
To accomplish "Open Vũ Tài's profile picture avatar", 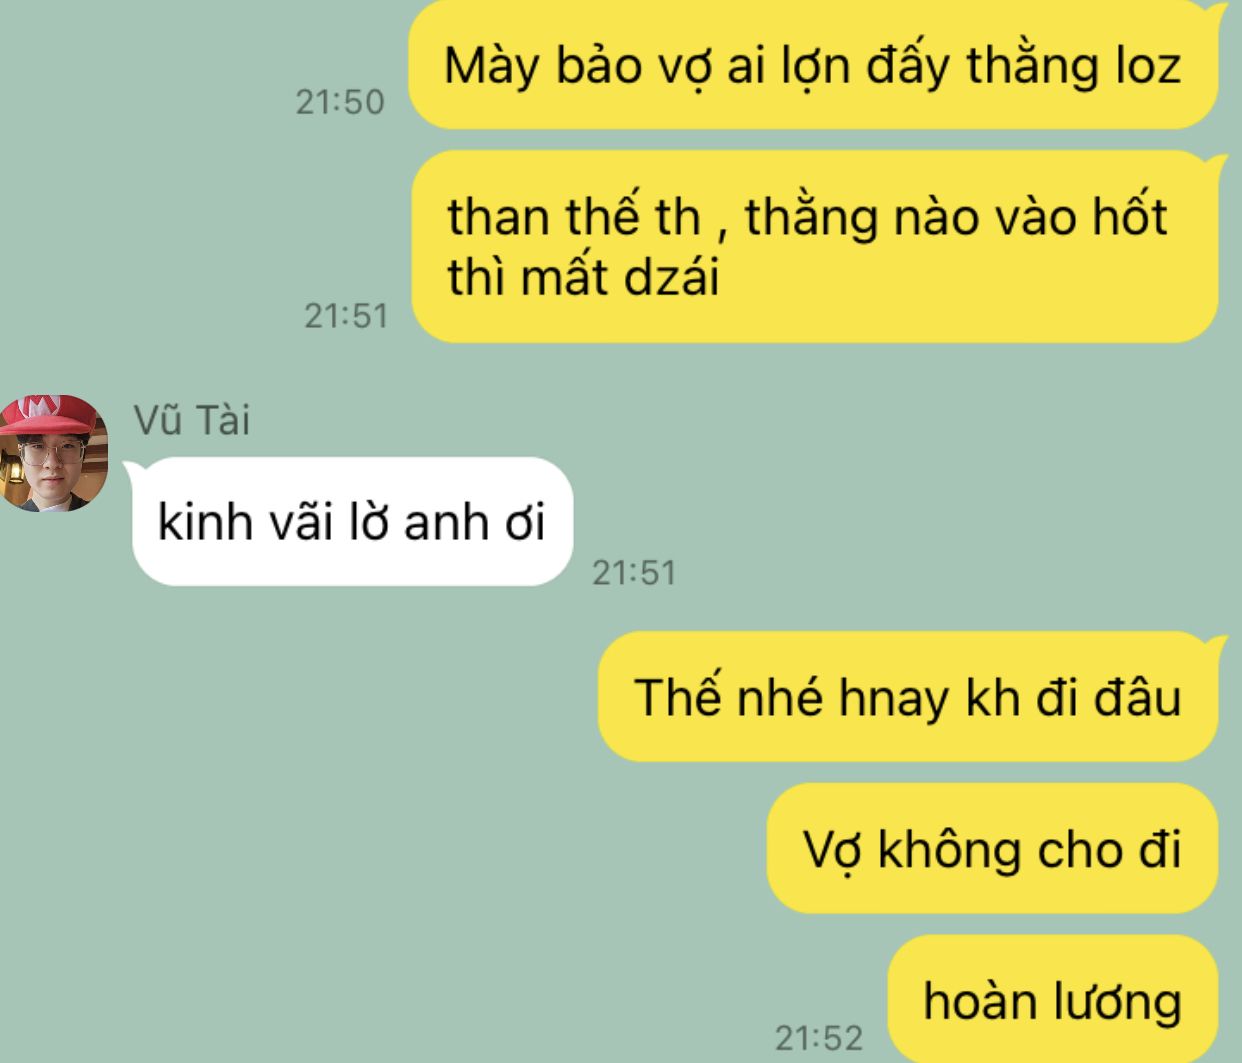I will tap(53, 453).
